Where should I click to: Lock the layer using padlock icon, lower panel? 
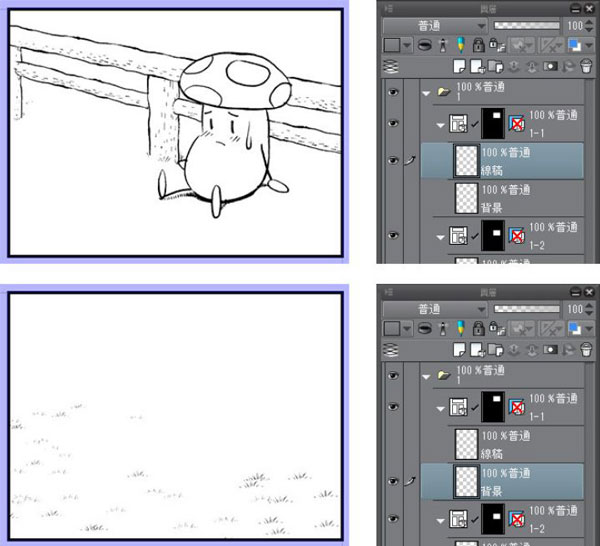click(478, 328)
